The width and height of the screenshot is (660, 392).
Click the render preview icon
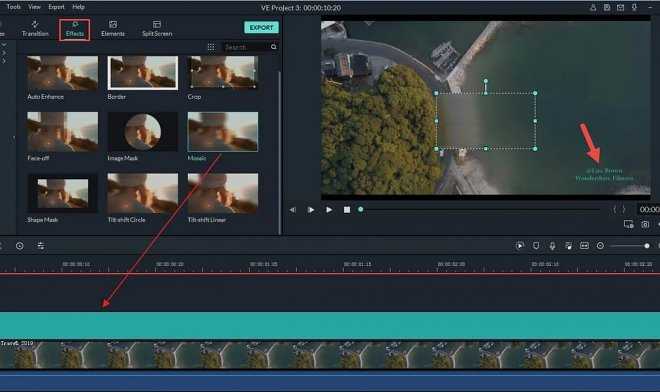click(x=520, y=246)
